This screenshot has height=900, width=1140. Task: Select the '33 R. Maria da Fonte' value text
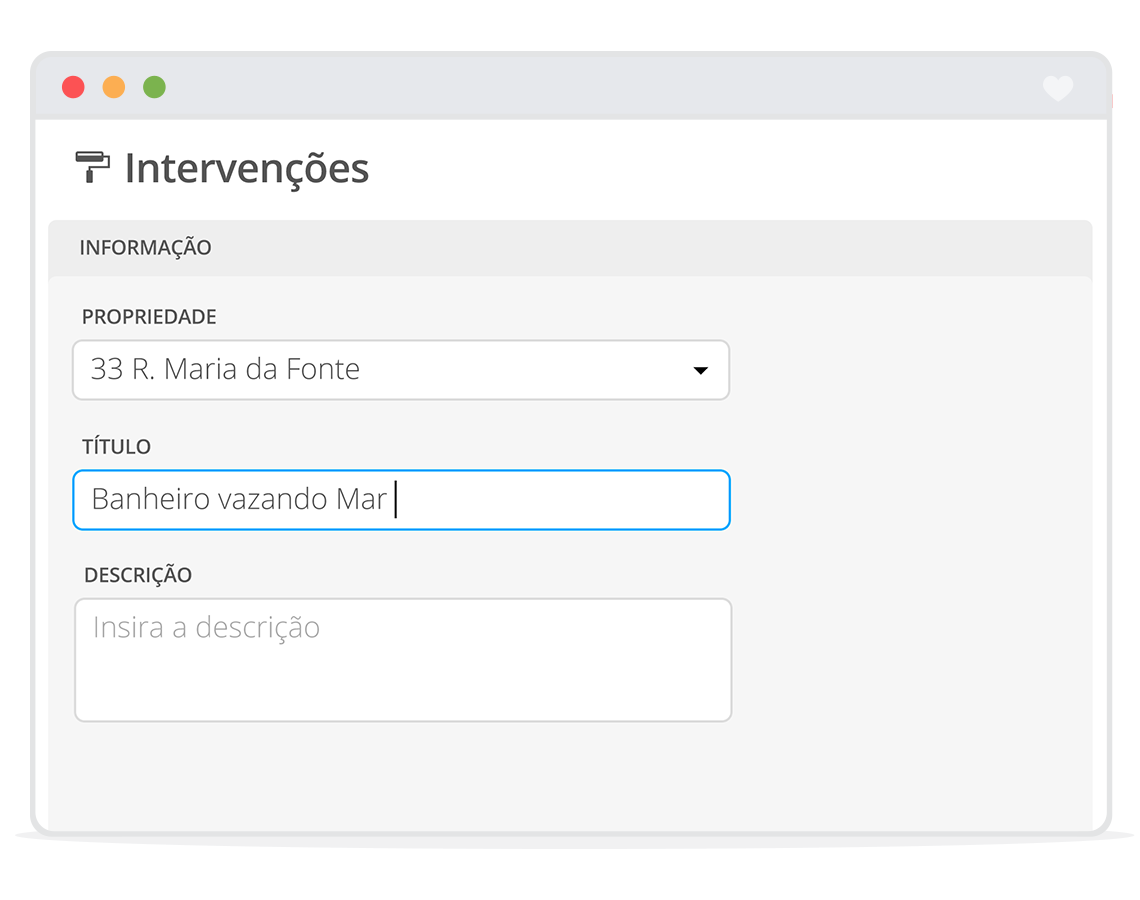pyautogui.click(x=225, y=370)
